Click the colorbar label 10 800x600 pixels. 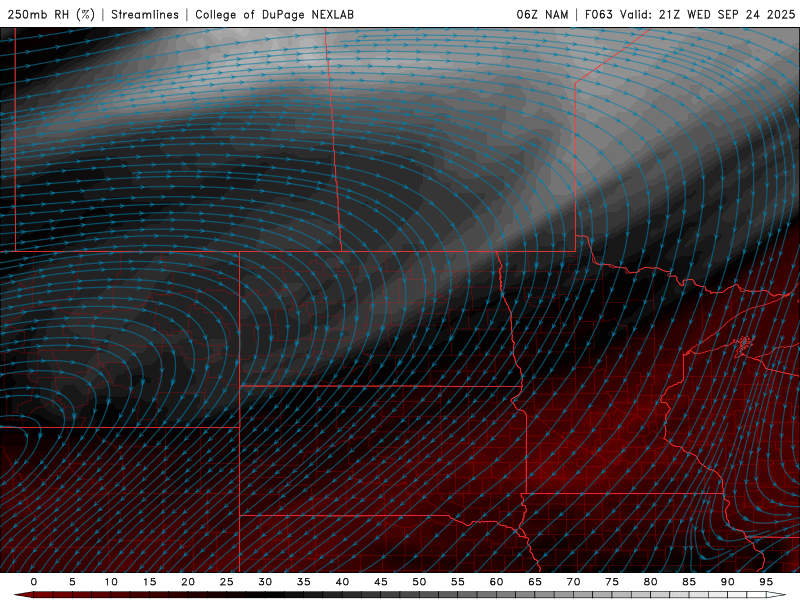pyautogui.click(x=111, y=582)
